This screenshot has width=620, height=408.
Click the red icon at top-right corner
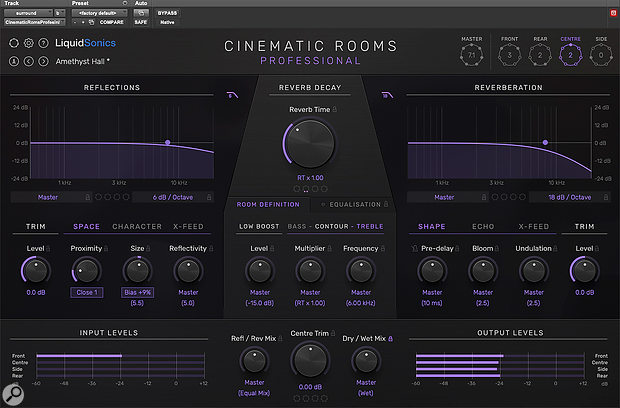coord(613,13)
